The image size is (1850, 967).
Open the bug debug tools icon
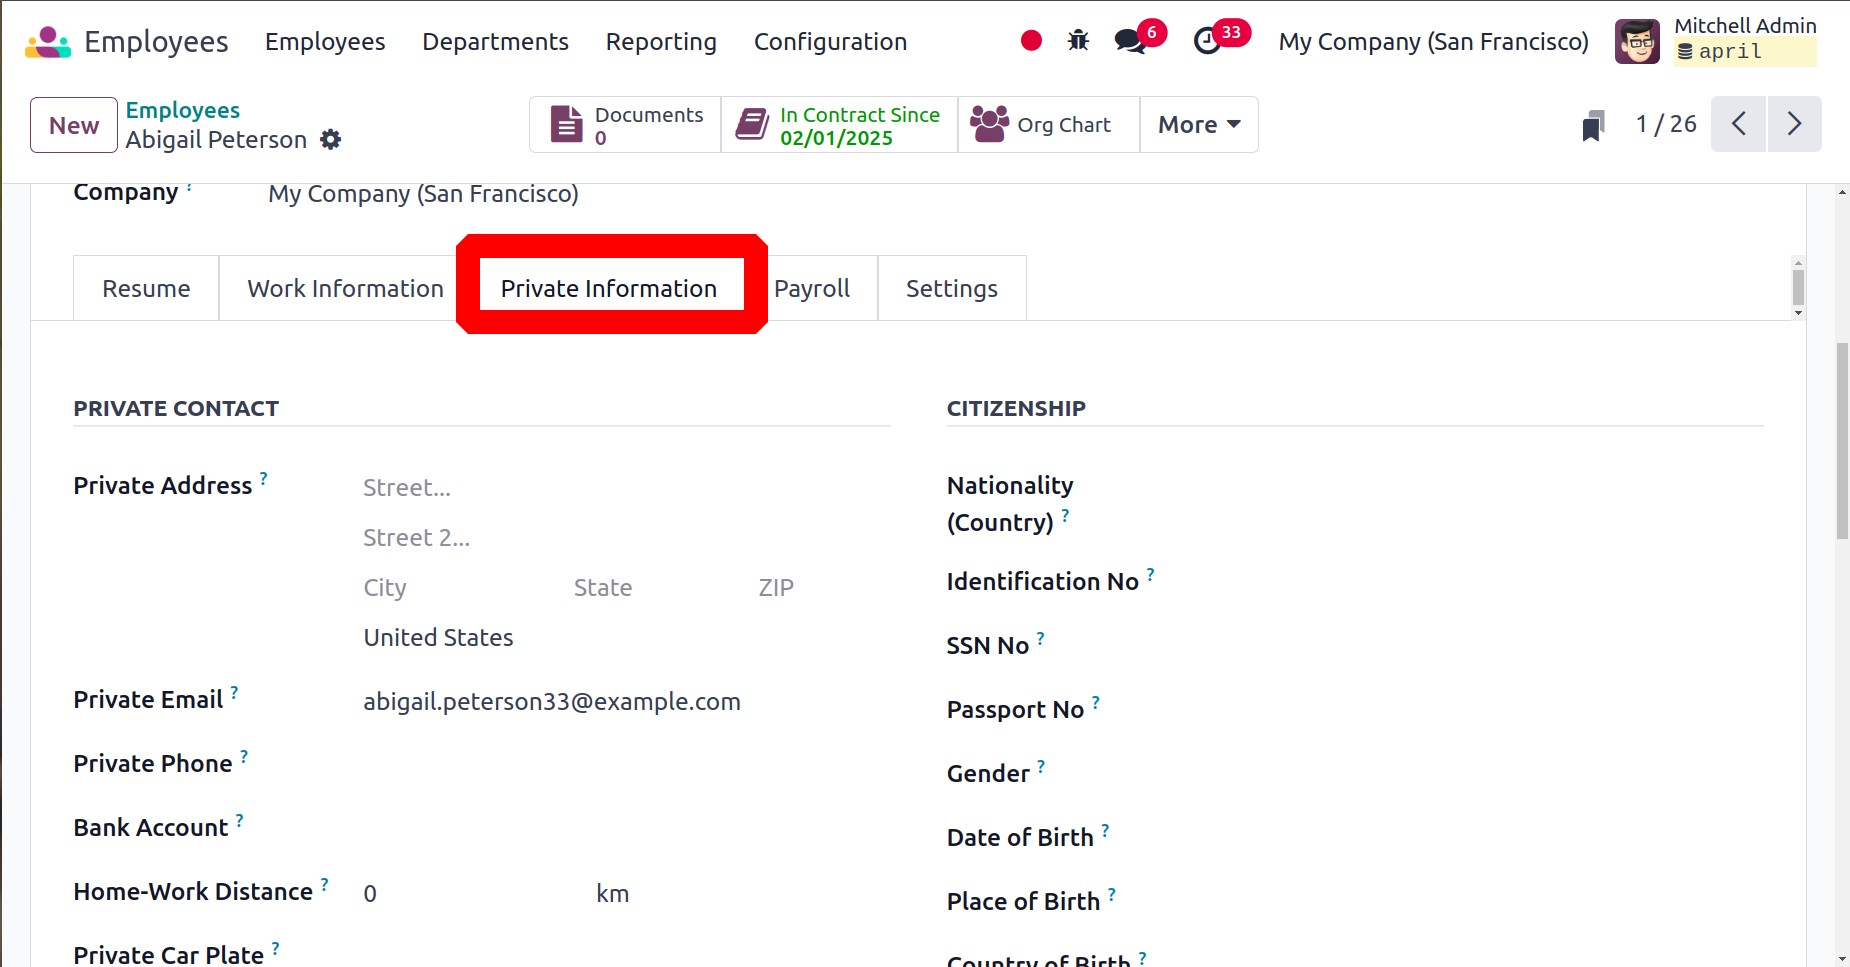click(1078, 41)
